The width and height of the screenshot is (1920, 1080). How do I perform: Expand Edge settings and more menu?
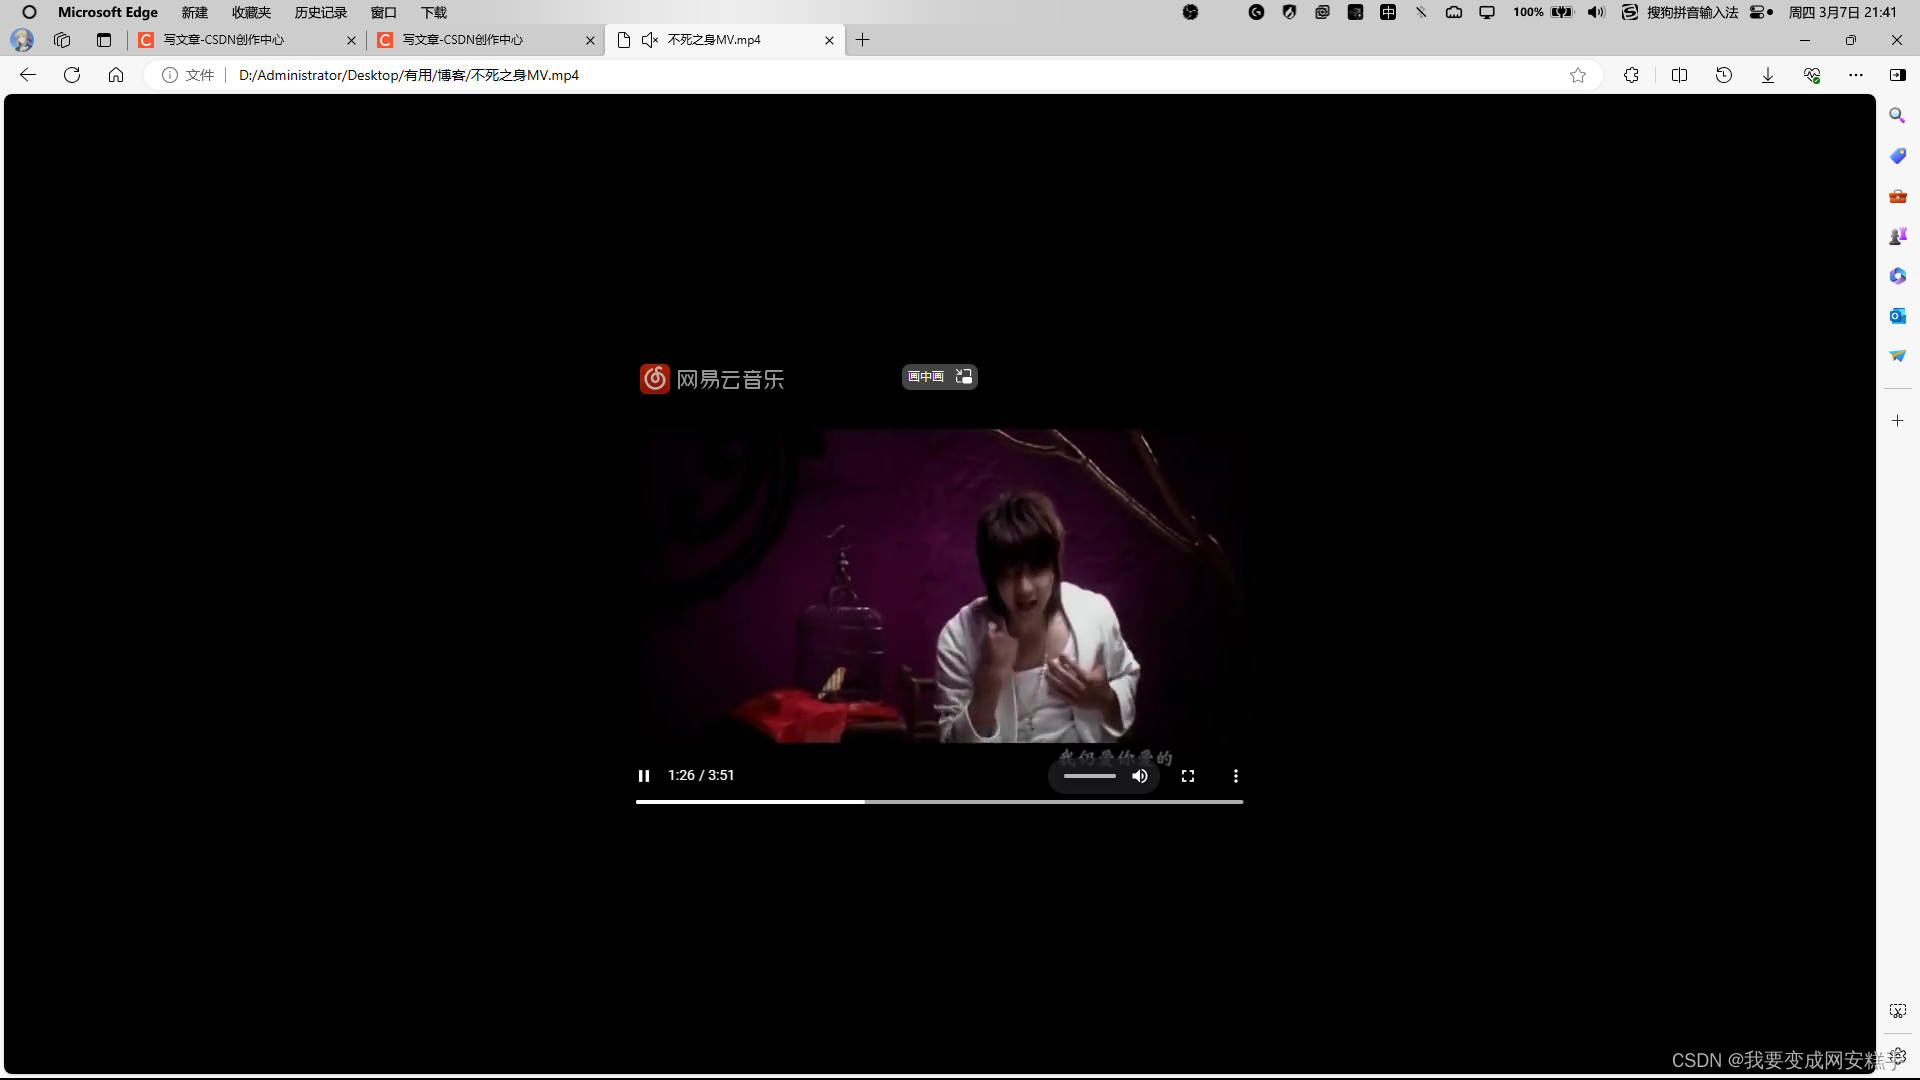click(1856, 75)
